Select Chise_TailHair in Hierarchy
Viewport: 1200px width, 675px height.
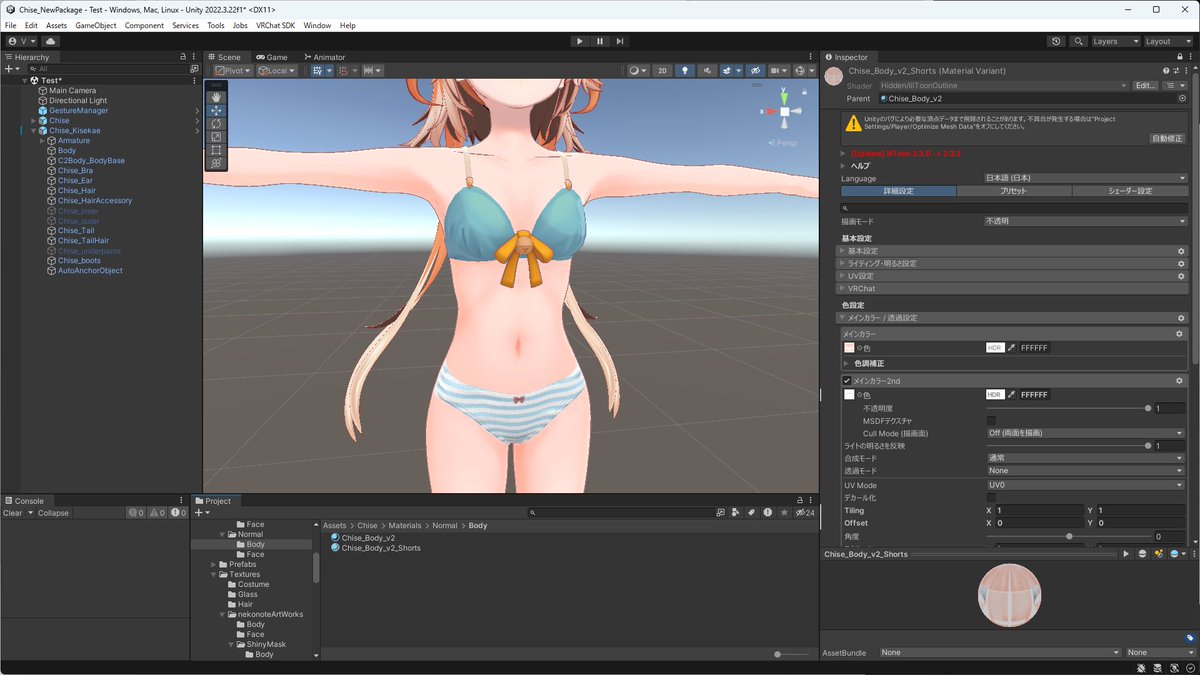[x=83, y=241]
